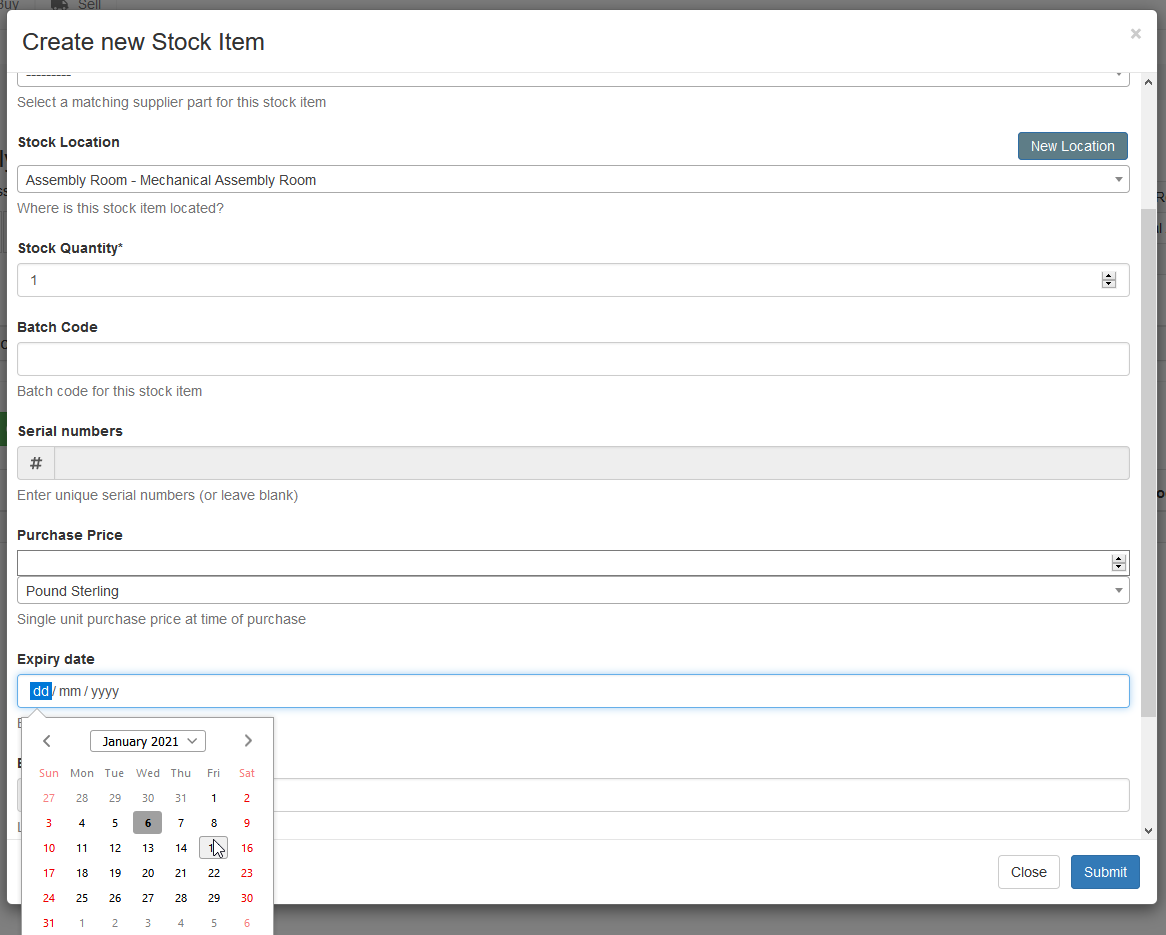Open the January 2021 month selector
This screenshot has width=1166, height=935.
[x=148, y=741]
